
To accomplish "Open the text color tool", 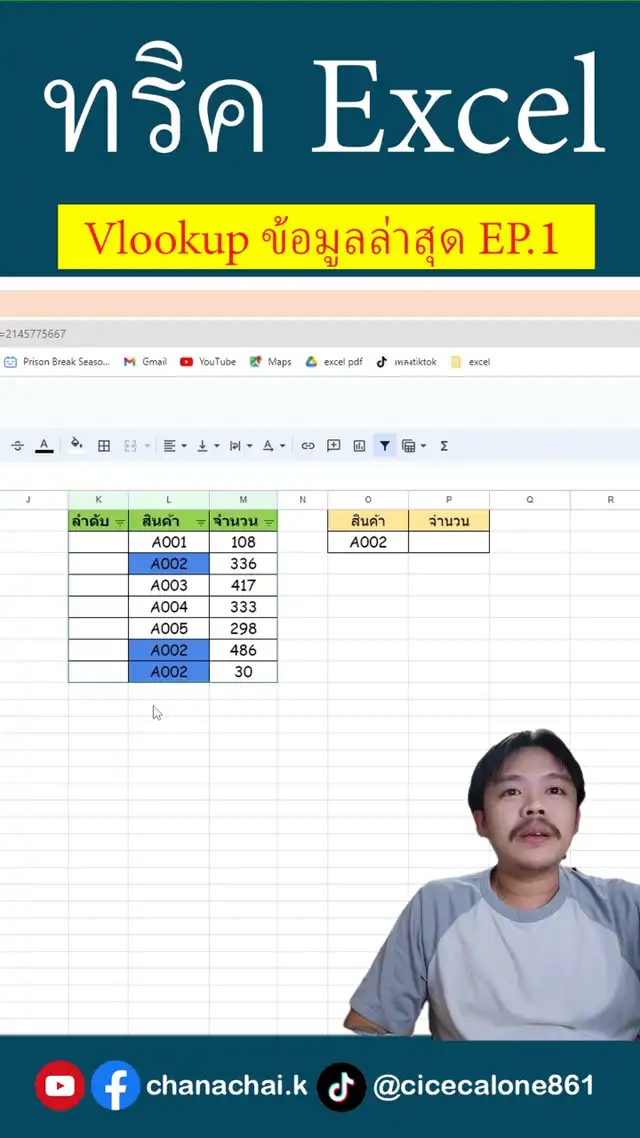I will click(44, 446).
